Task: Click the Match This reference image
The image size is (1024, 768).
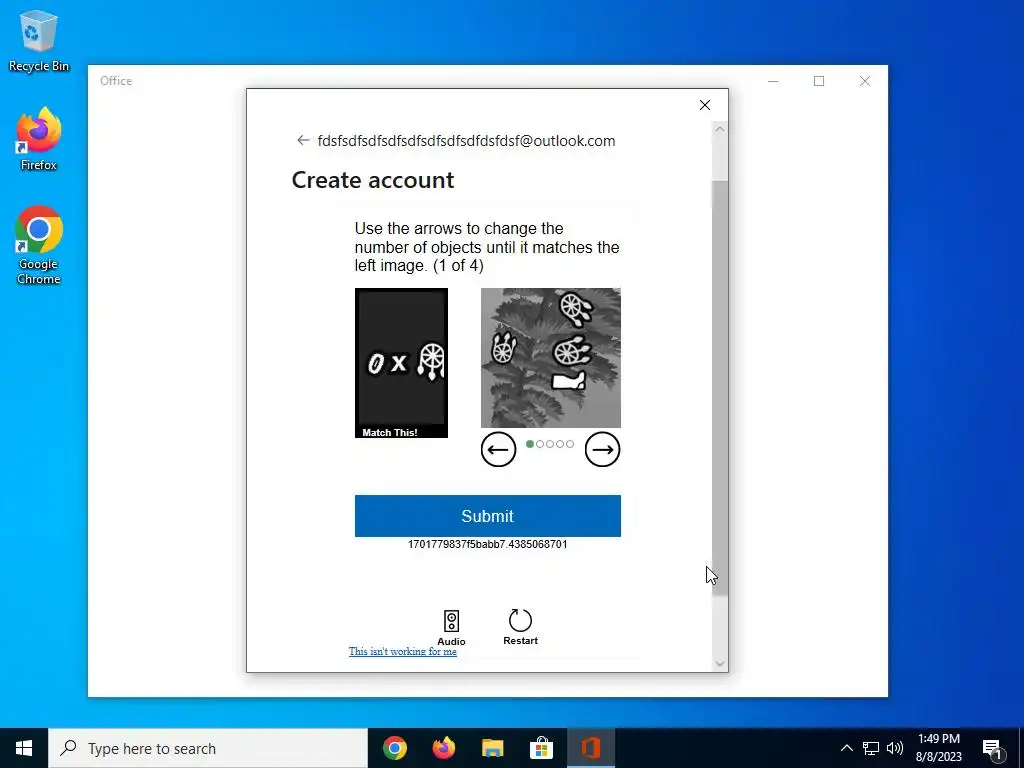Action: click(401, 363)
